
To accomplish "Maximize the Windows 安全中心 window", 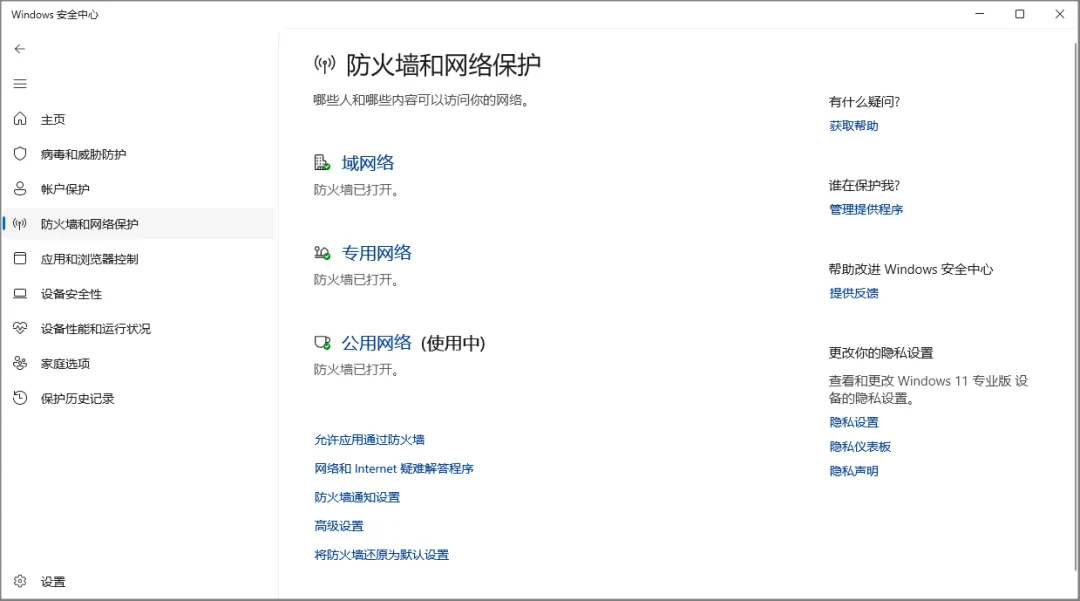I will click(x=1019, y=14).
